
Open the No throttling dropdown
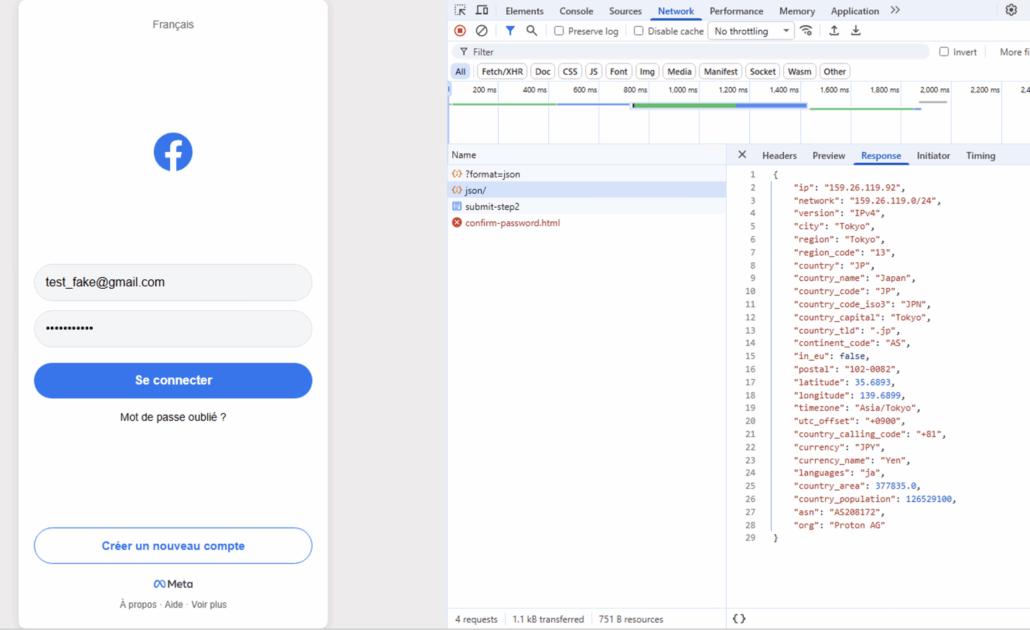coord(751,31)
